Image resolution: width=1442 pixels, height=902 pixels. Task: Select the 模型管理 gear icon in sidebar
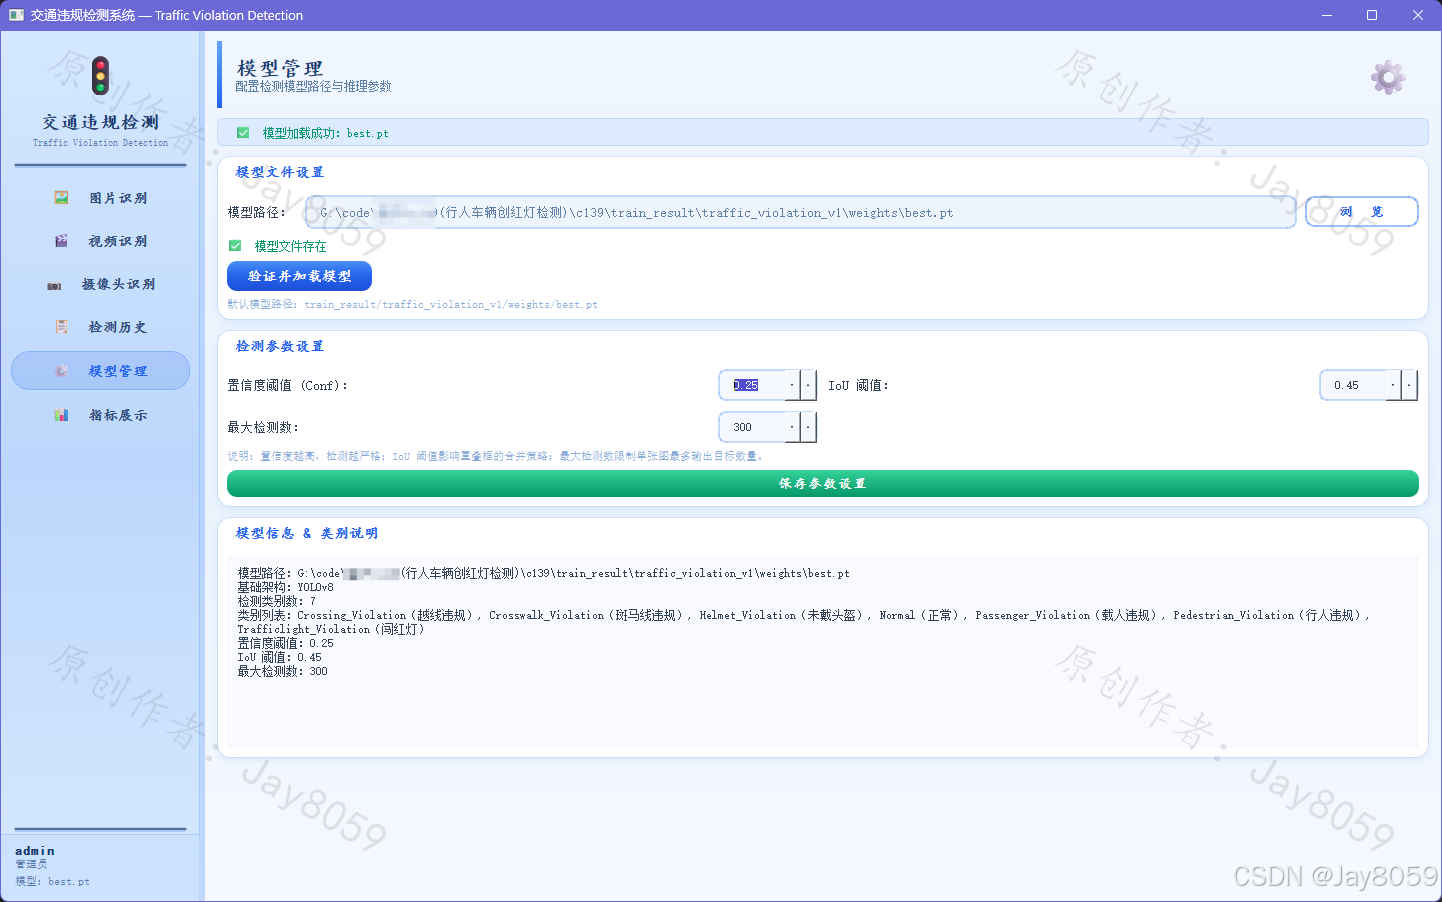pyautogui.click(x=61, y=371)
